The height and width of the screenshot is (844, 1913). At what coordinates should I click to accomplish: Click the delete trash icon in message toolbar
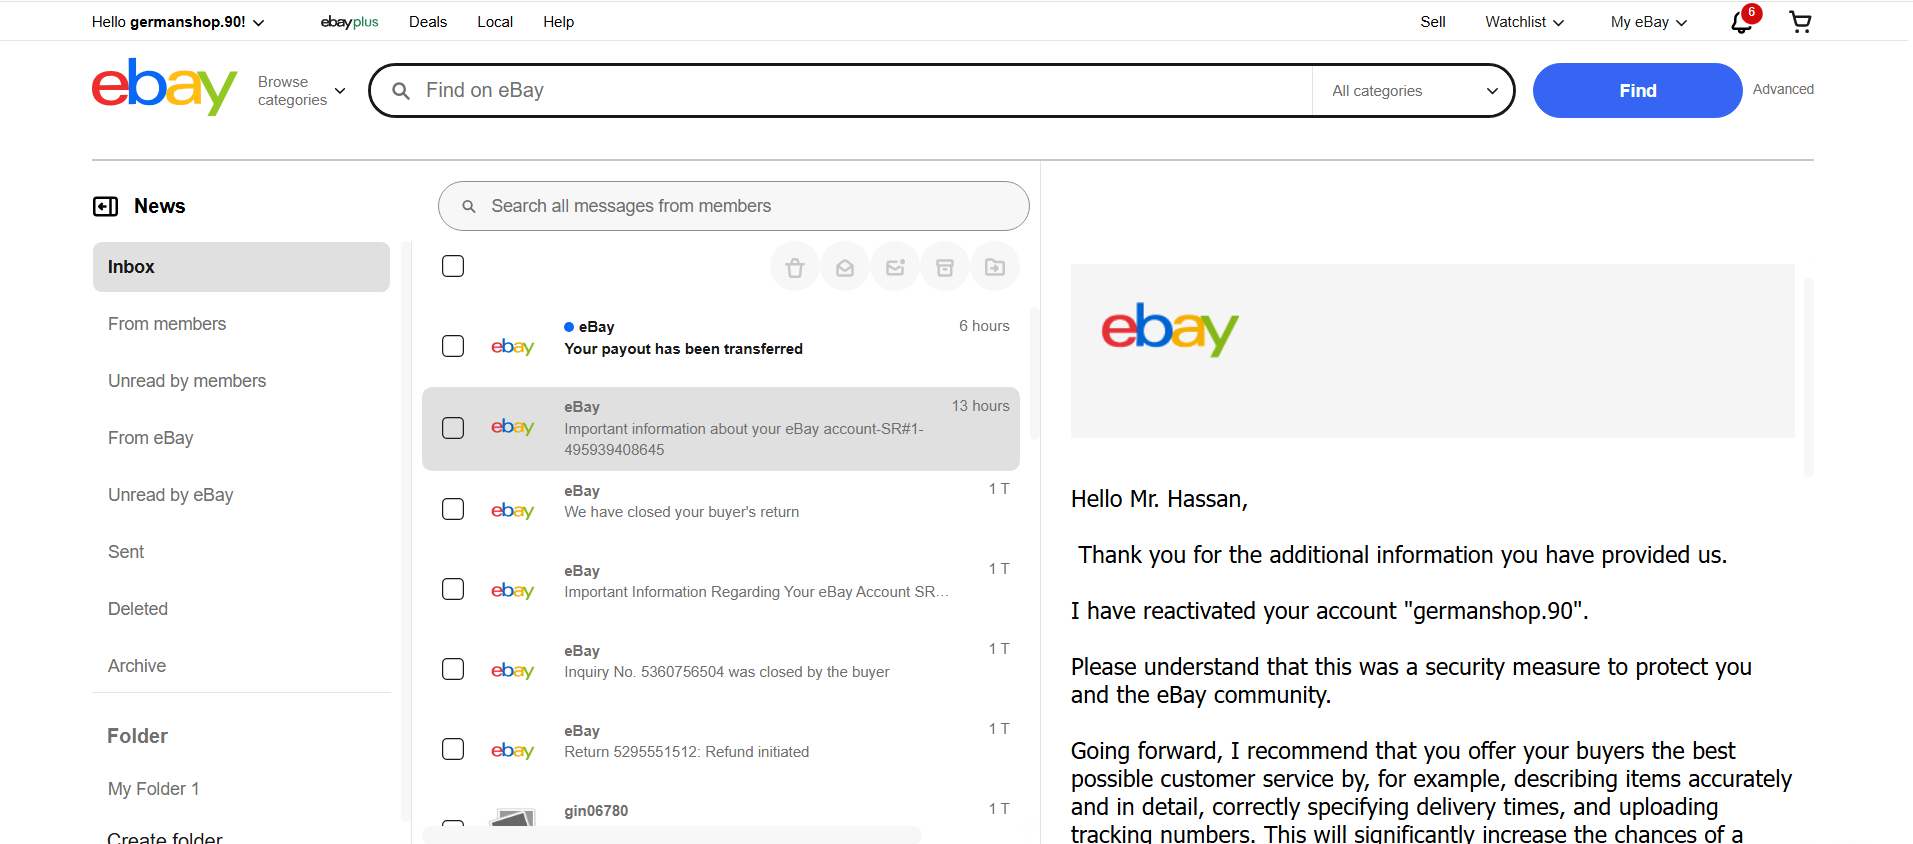click(795, 267)
